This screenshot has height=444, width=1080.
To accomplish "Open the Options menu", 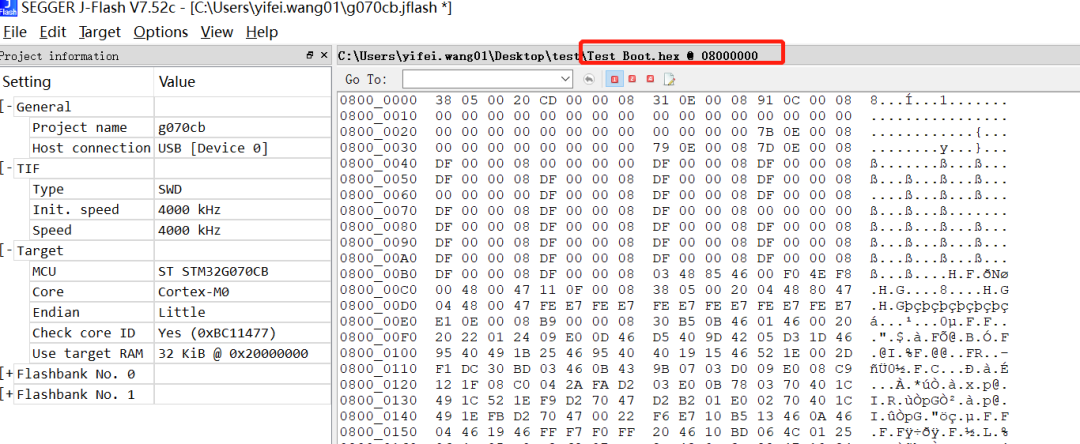I will tap(160, 32).
